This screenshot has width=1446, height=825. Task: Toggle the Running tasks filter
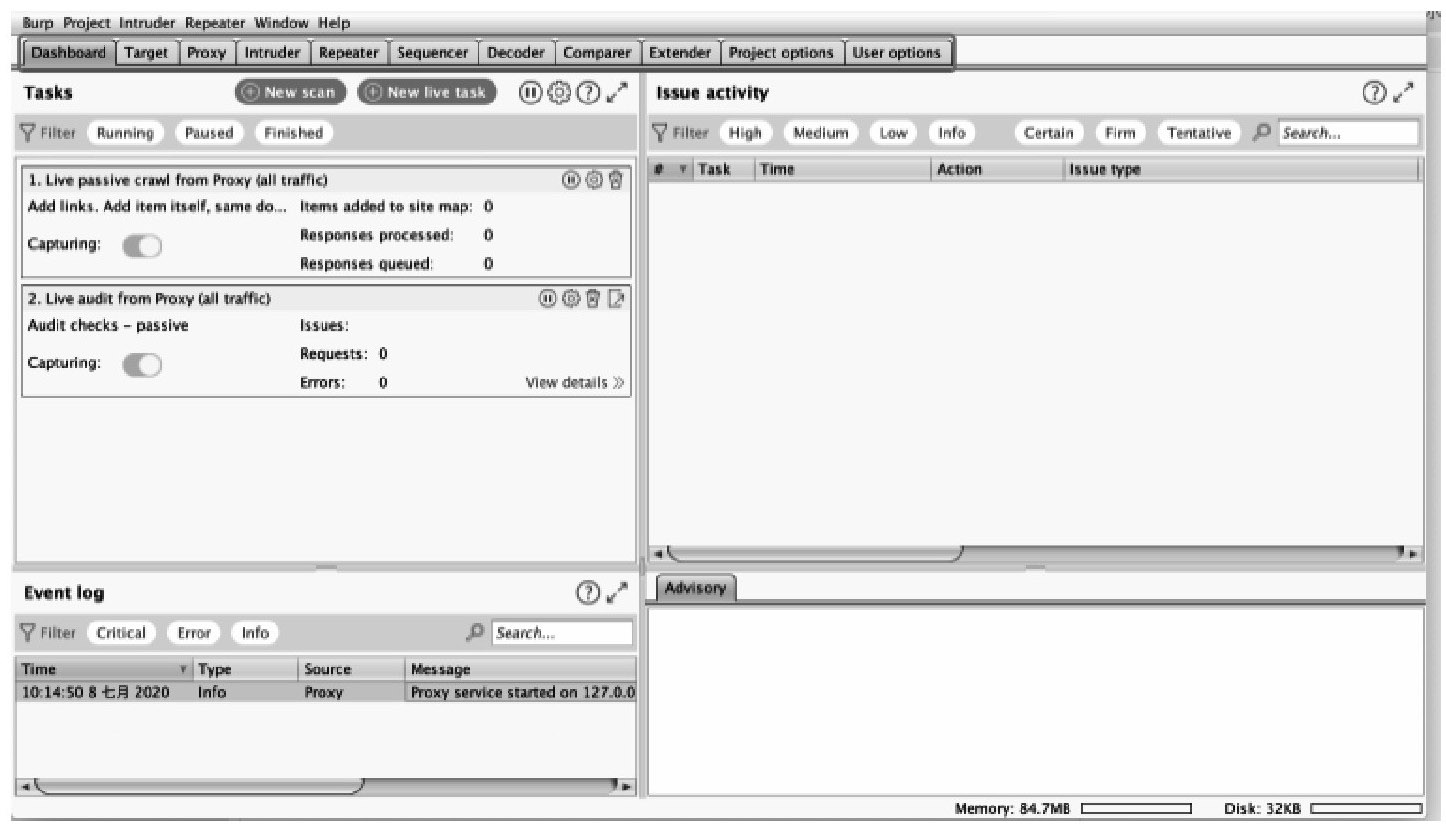click(125, 133)
